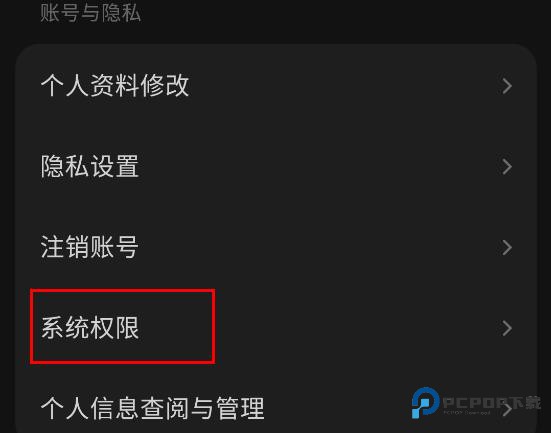Click the chevron for 注销账号
551x433 pixels.
pyautogui.click(x=506, y=247)
